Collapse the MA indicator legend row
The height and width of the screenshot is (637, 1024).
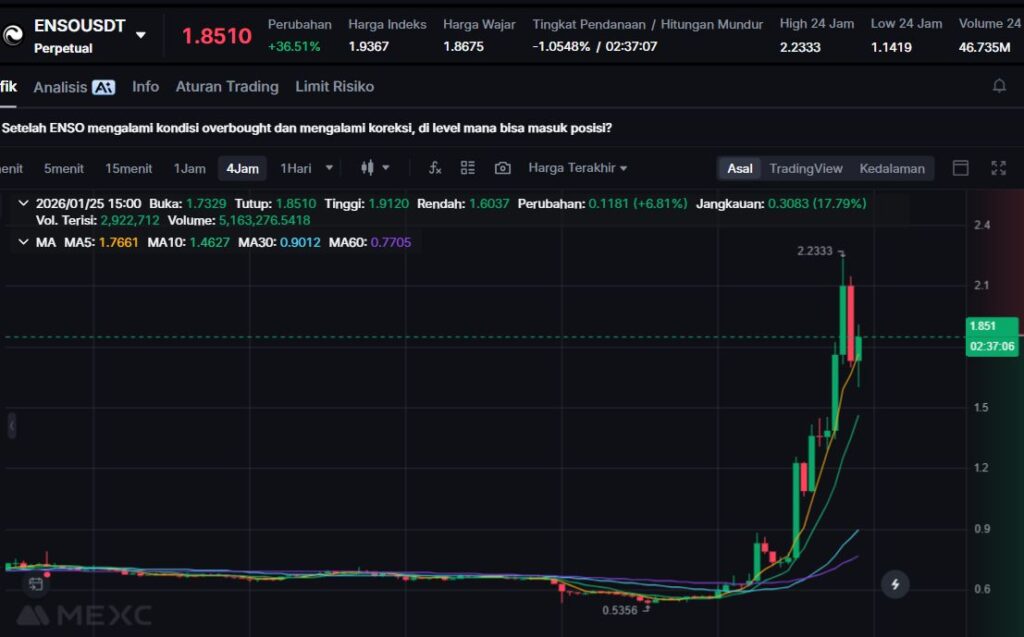(x=23, y=242)
